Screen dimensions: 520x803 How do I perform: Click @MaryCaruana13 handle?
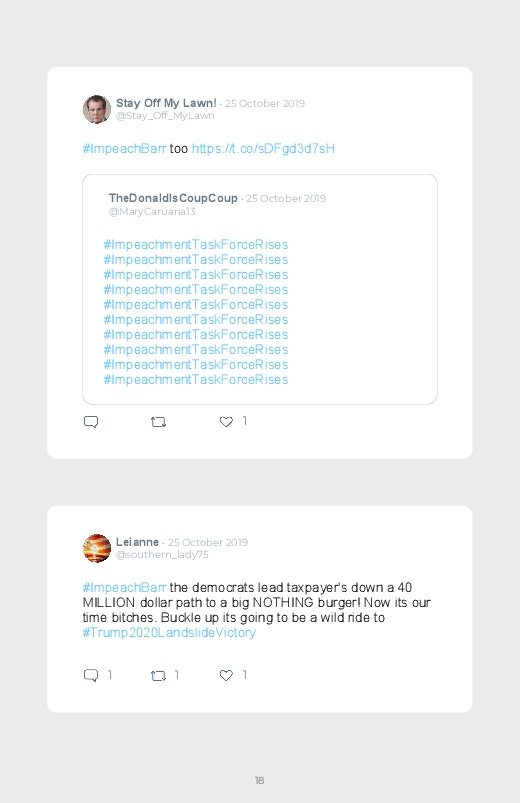152,212
